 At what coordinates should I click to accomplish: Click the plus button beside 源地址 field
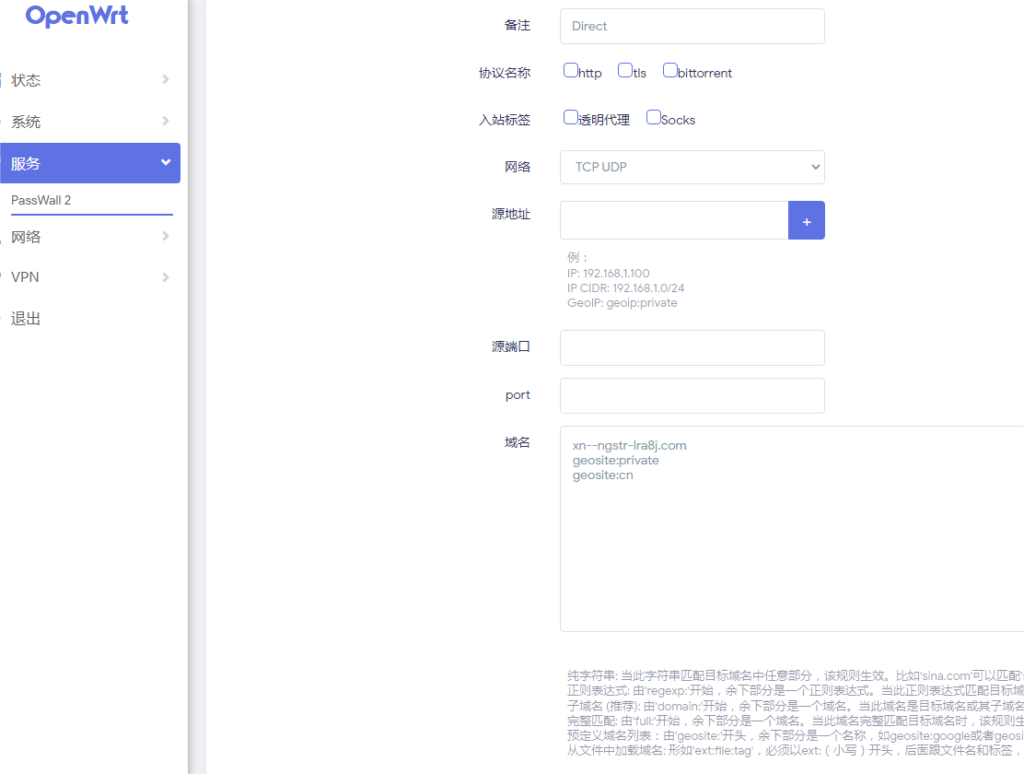[x=806, y=221]
